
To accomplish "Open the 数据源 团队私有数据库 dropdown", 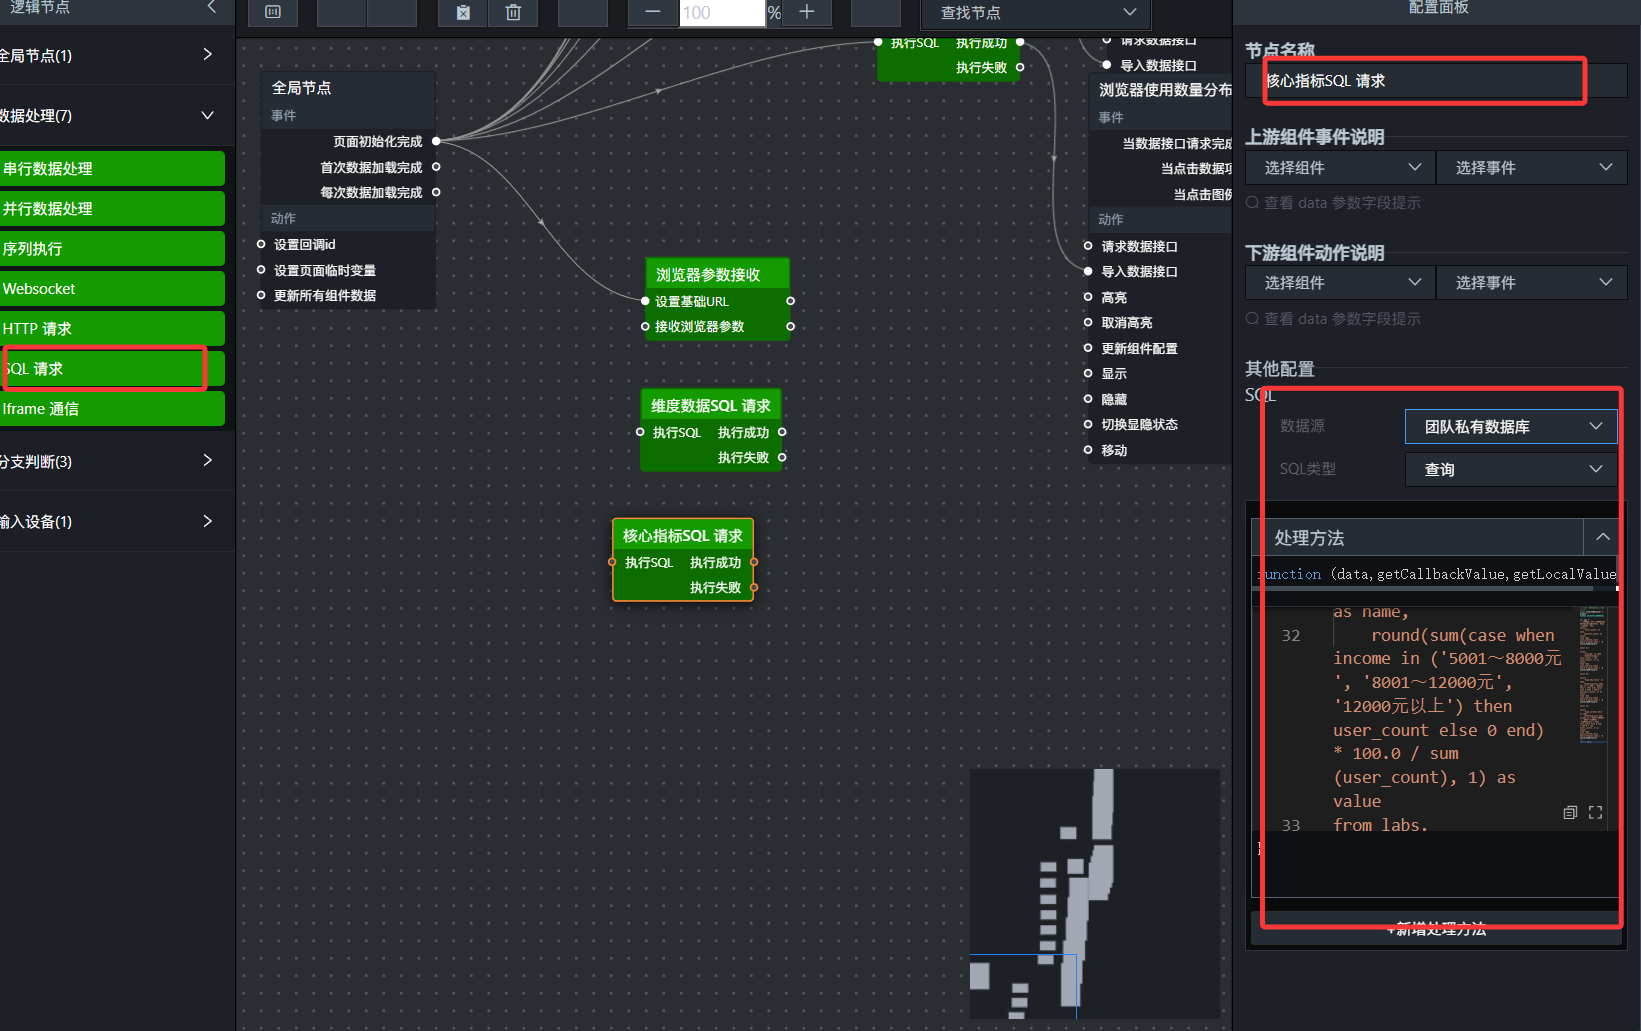I will 1511,427.
